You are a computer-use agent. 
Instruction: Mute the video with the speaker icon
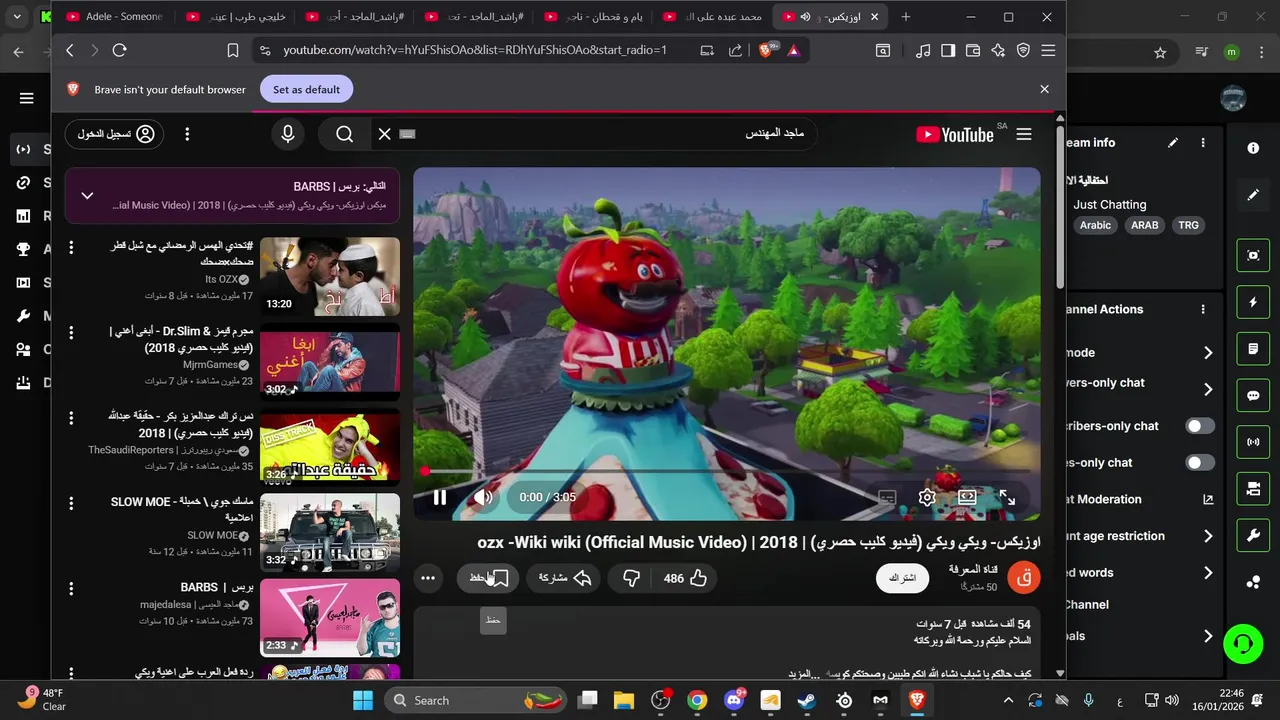(483, 497)
